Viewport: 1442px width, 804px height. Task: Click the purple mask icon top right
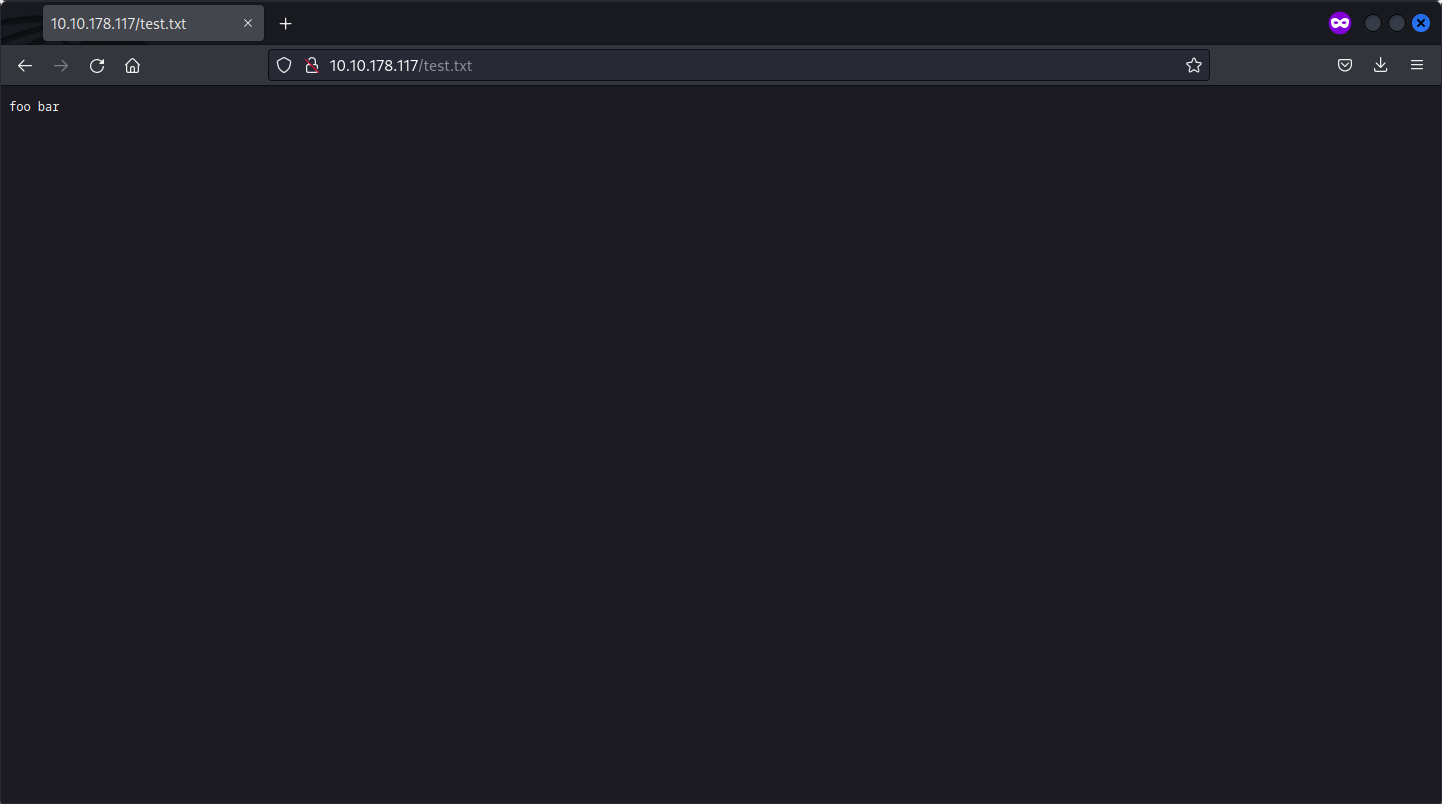pyautogui.click(x=1340, y=22)
